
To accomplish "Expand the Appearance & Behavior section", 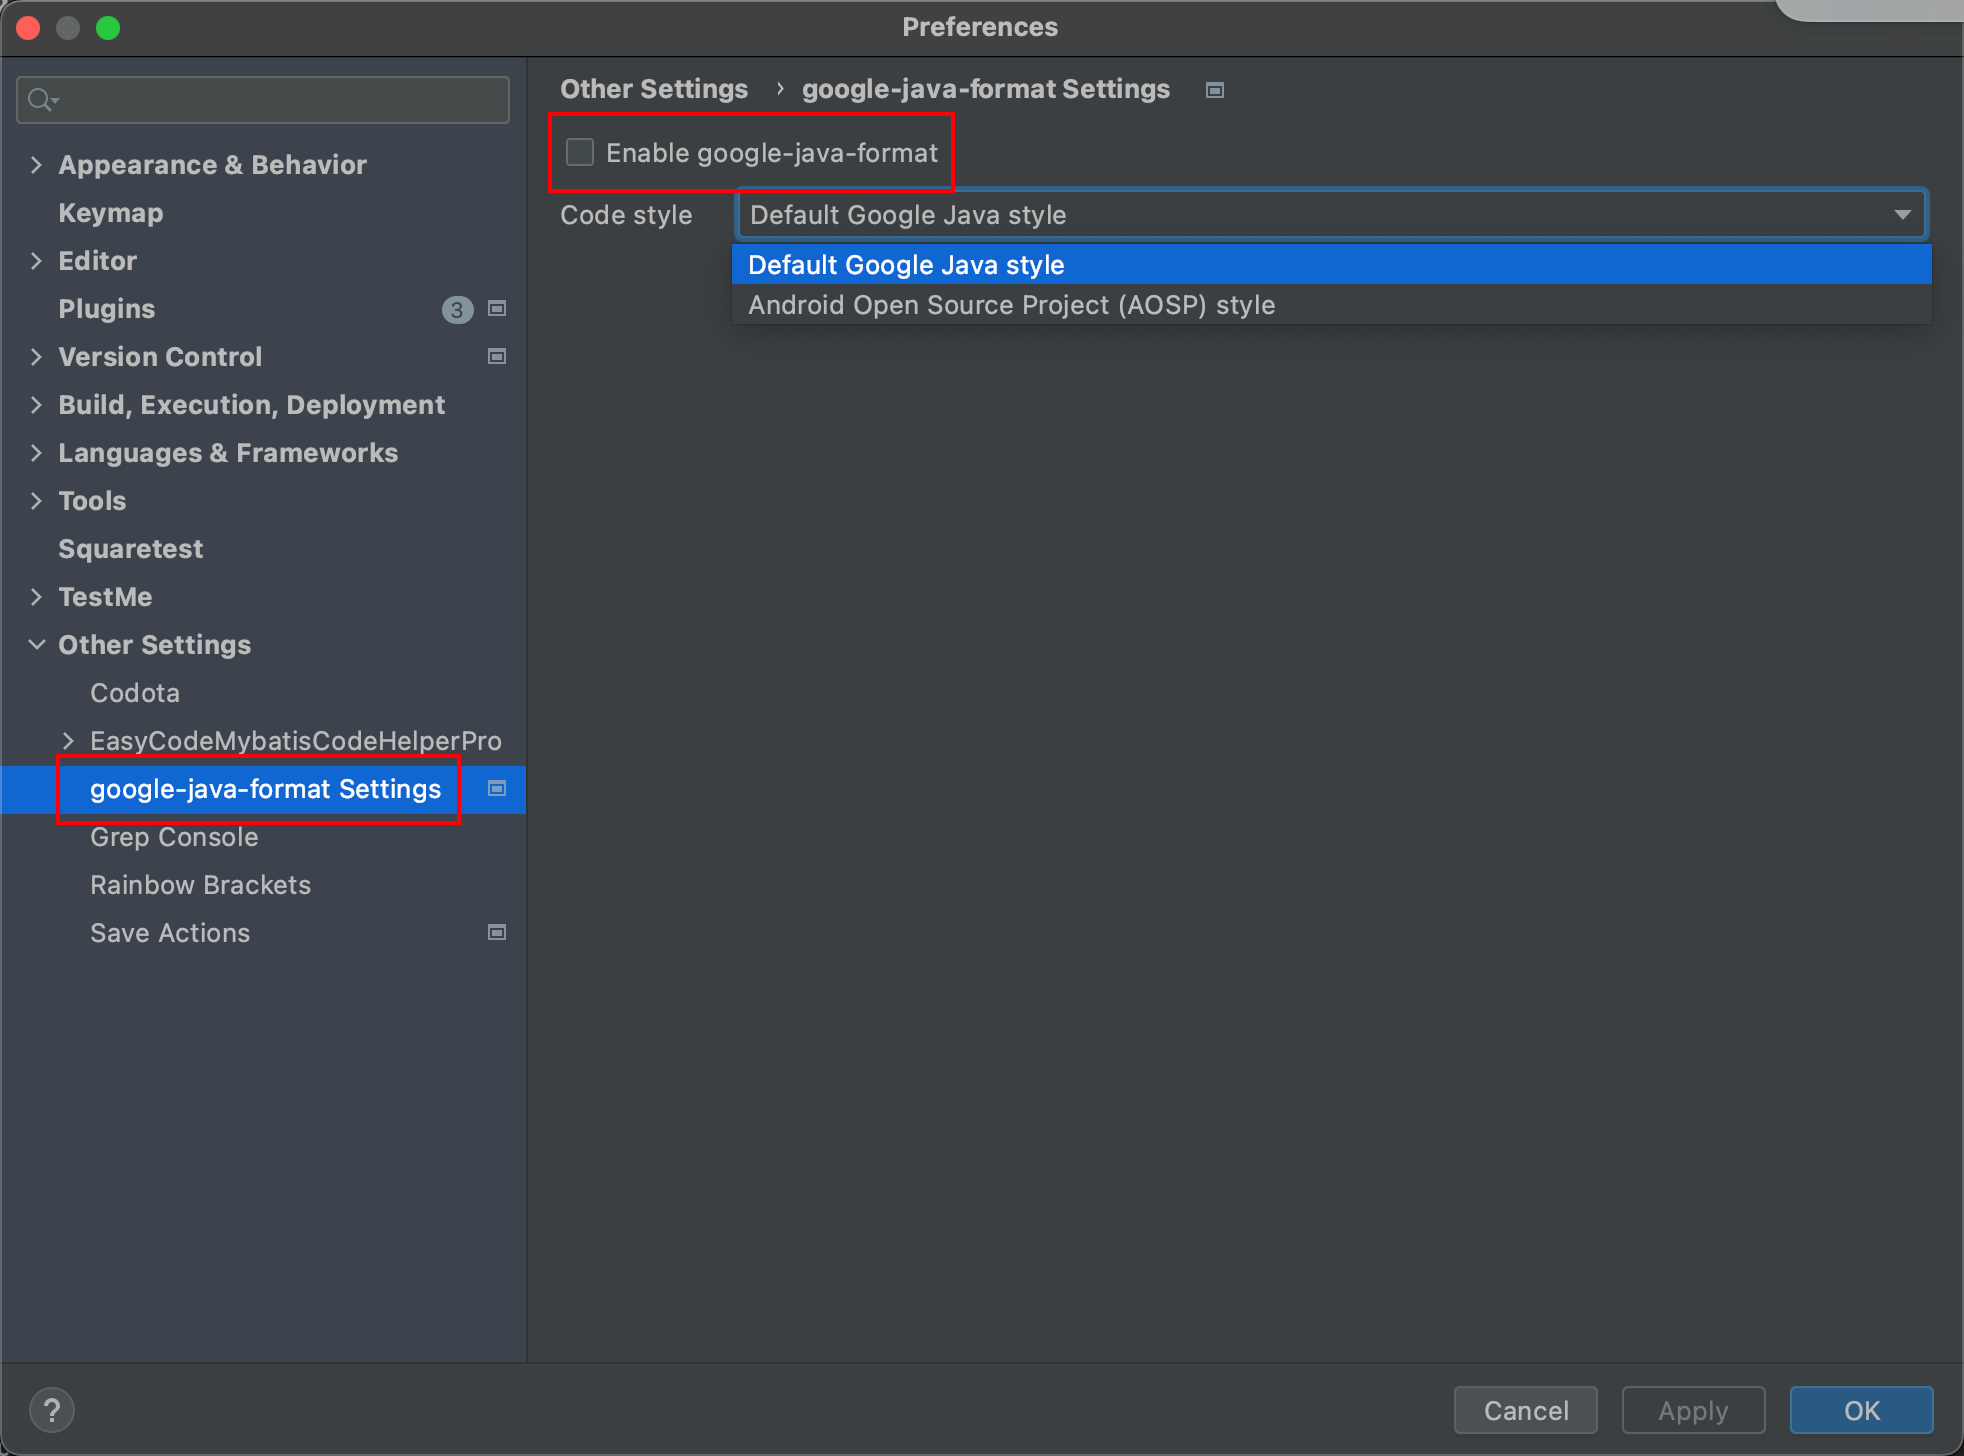I will click(36, 165).
